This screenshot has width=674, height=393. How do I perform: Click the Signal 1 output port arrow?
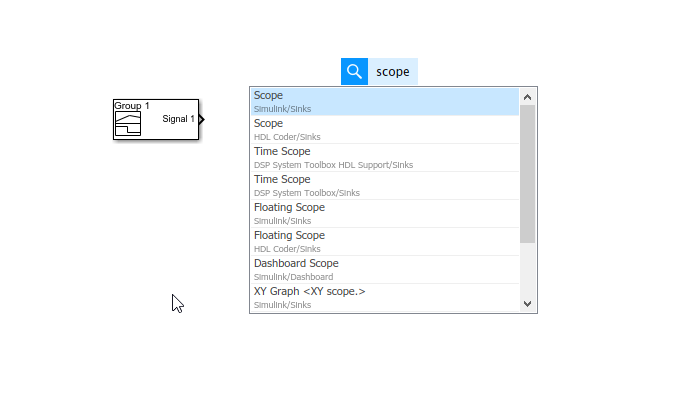[202, 119]
